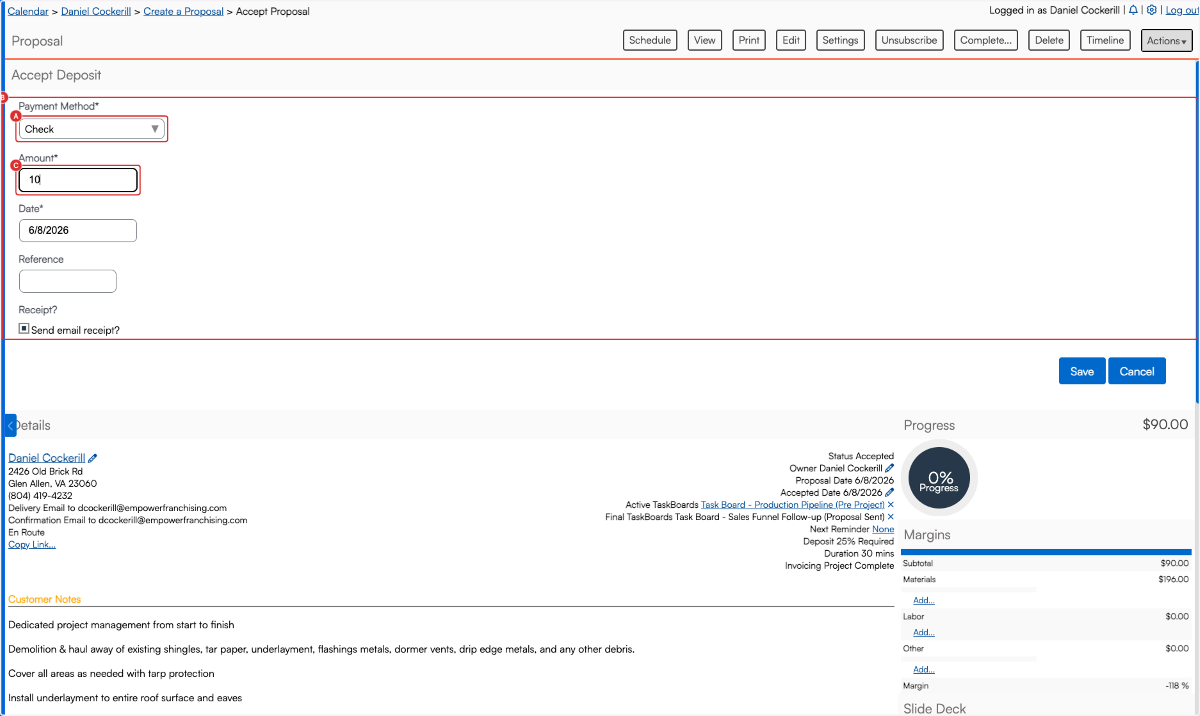Viewport: 1200px width, 716px height.
Task: Click 'Status Accepted' text
Action: click(x=861, y=456)
